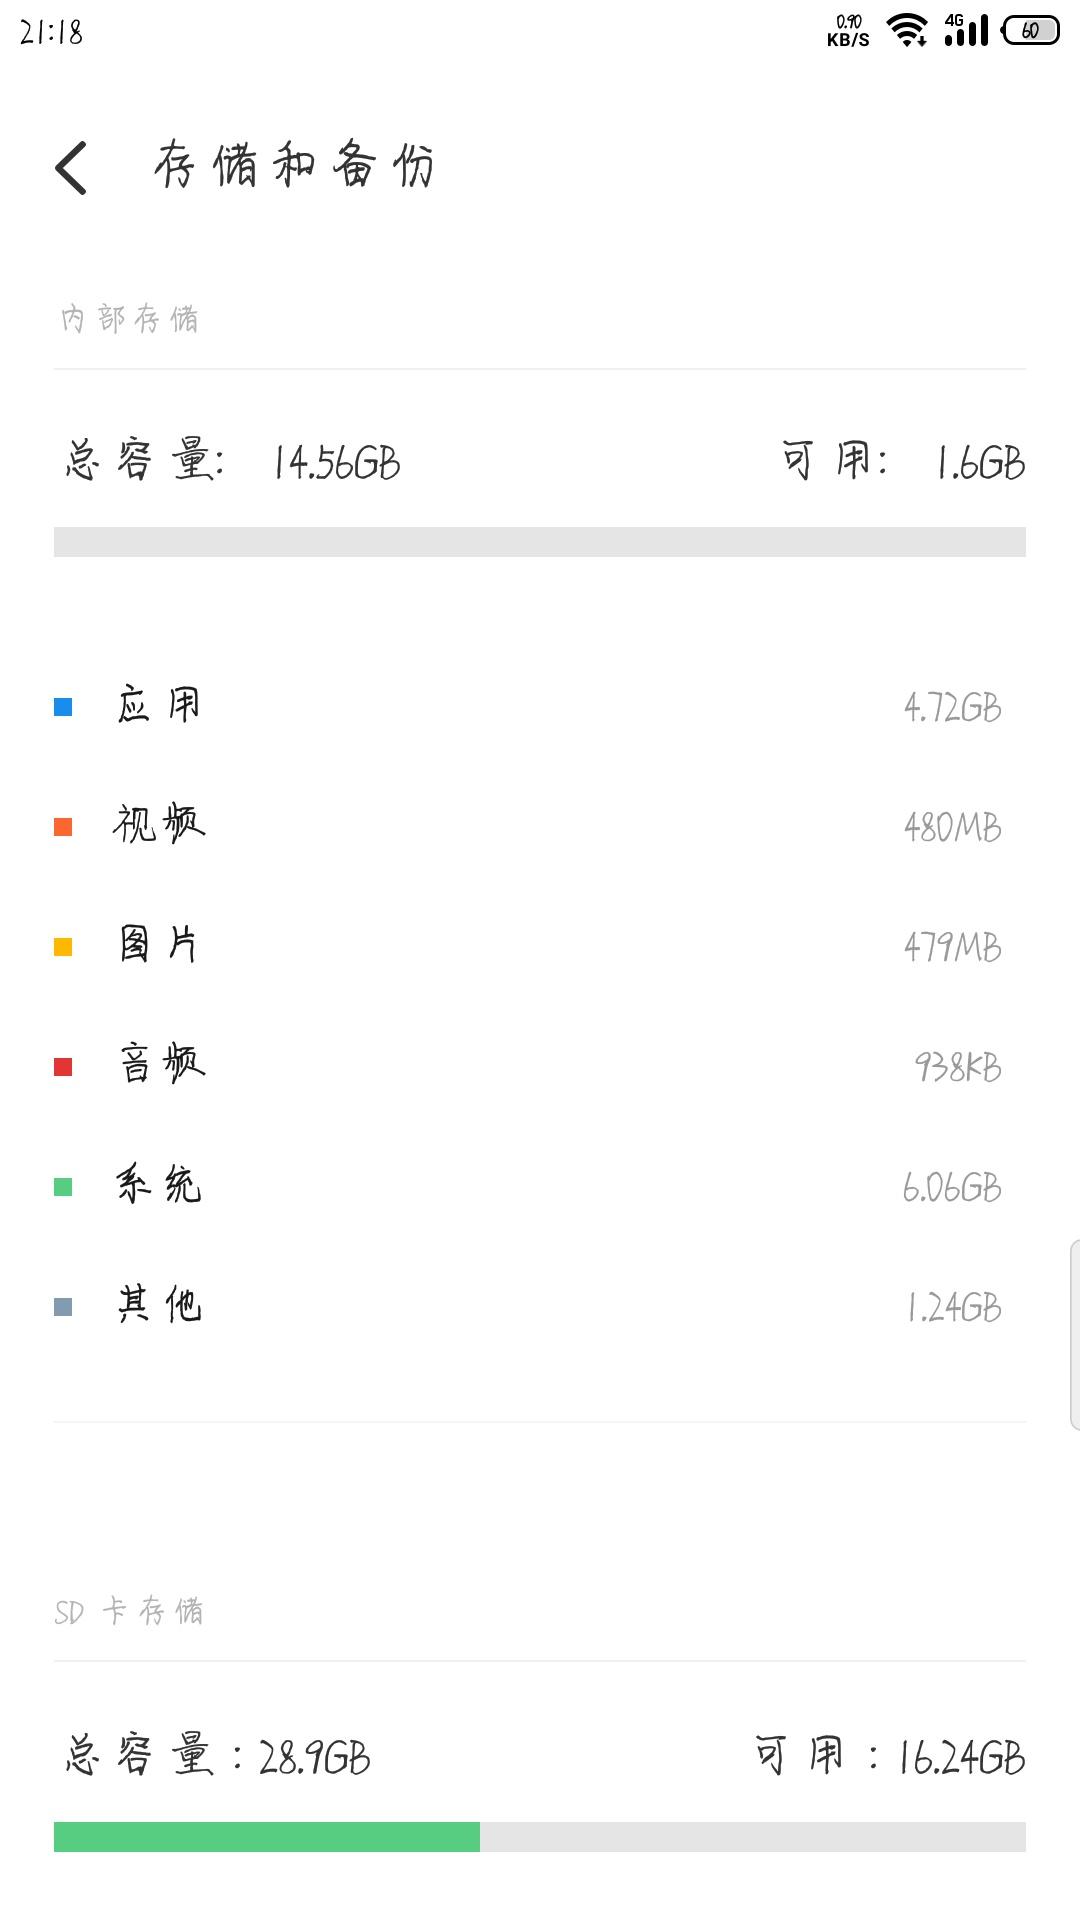Tap the side edge handle tab
Viewport: 1080px width, 1920px height.
coord(1075,1335)
